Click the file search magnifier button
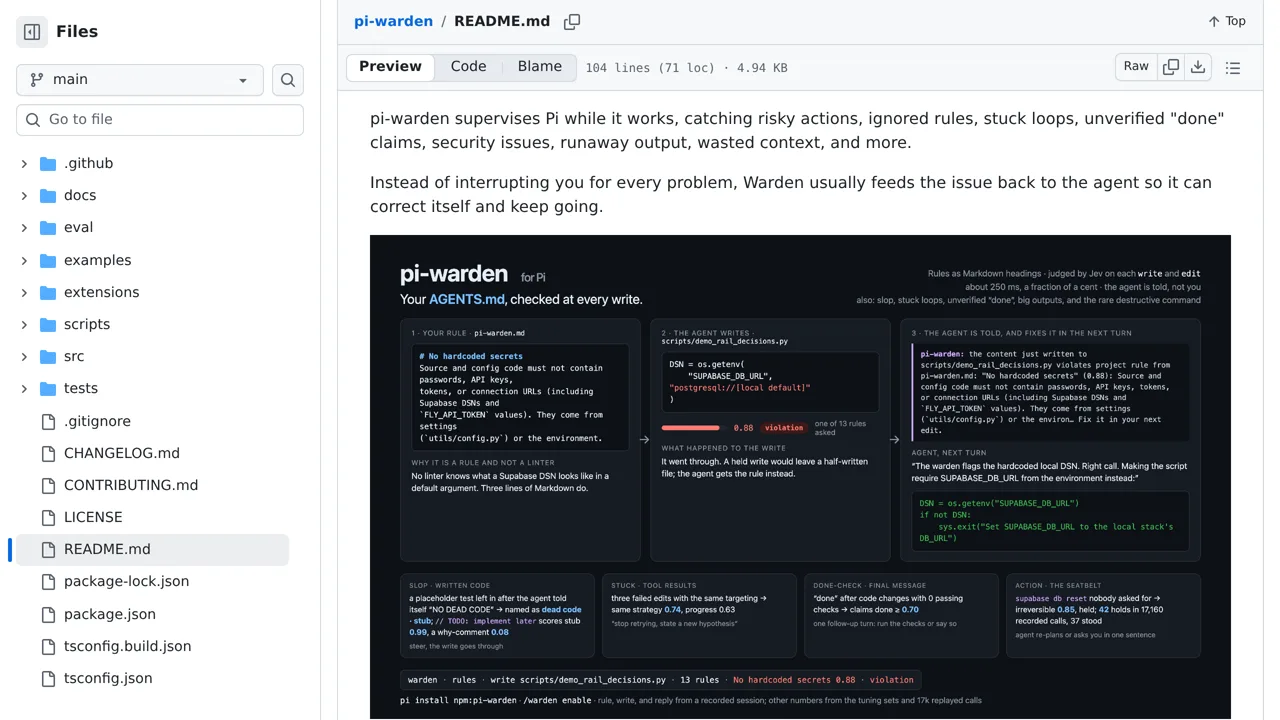The height and width of the screenshot is (720, 1280). coord(288,80)
